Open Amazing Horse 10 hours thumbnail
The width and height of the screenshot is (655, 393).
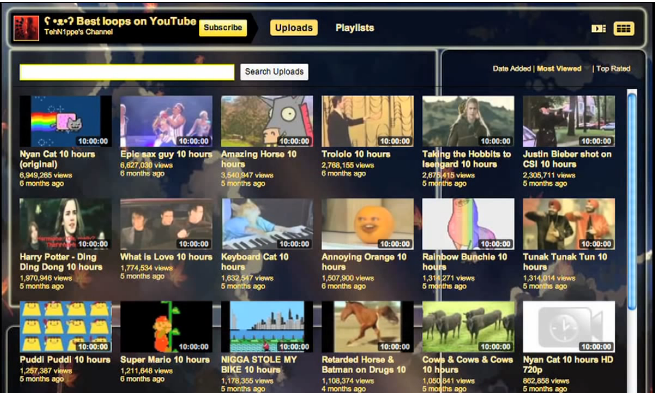(x=267, y=121)
